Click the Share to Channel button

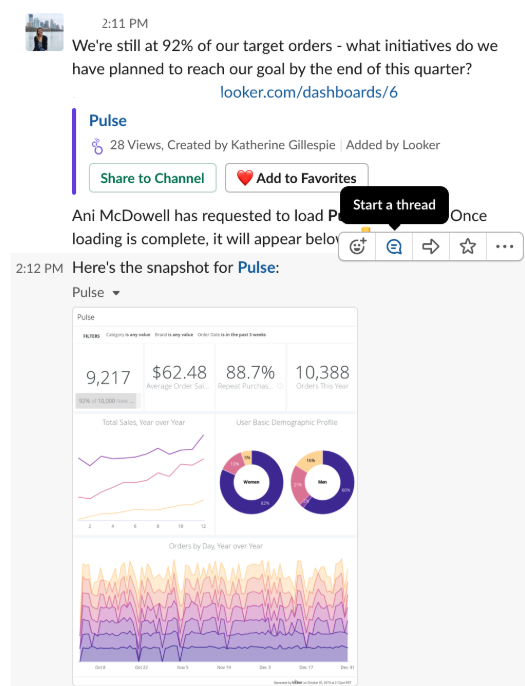[153, 178]
